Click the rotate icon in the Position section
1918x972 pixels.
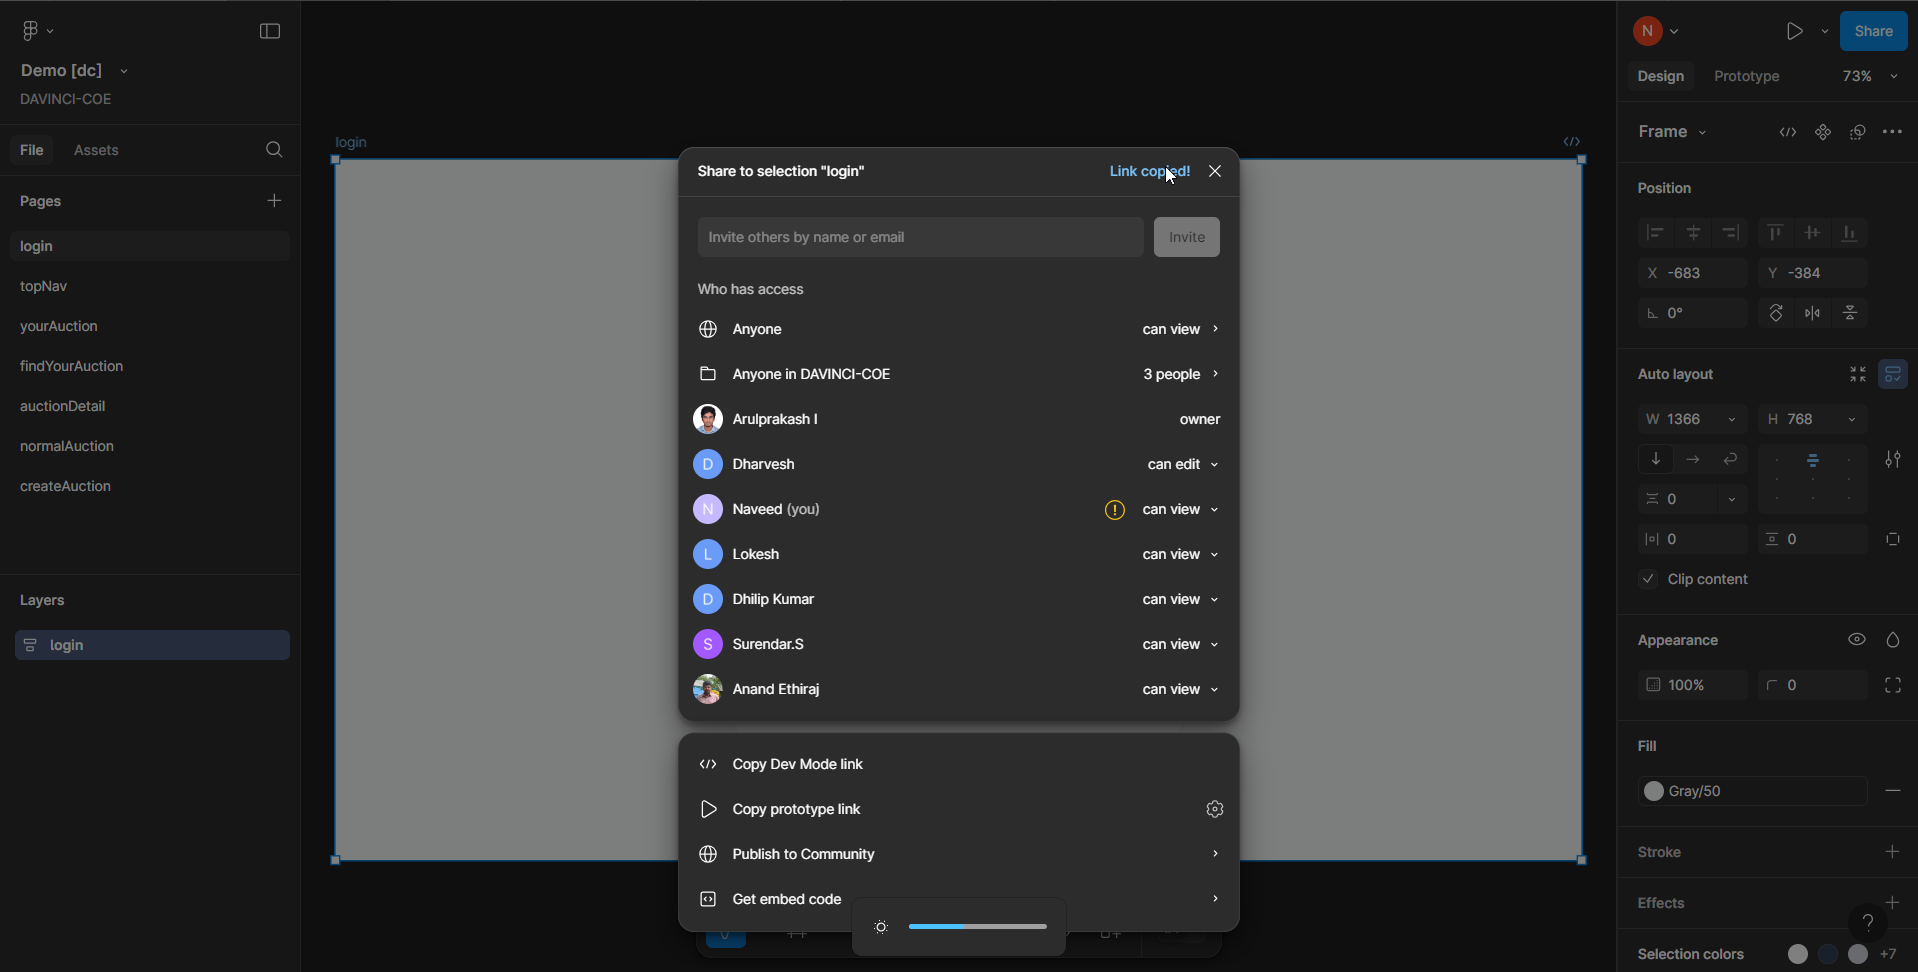tap(1777, 313)
